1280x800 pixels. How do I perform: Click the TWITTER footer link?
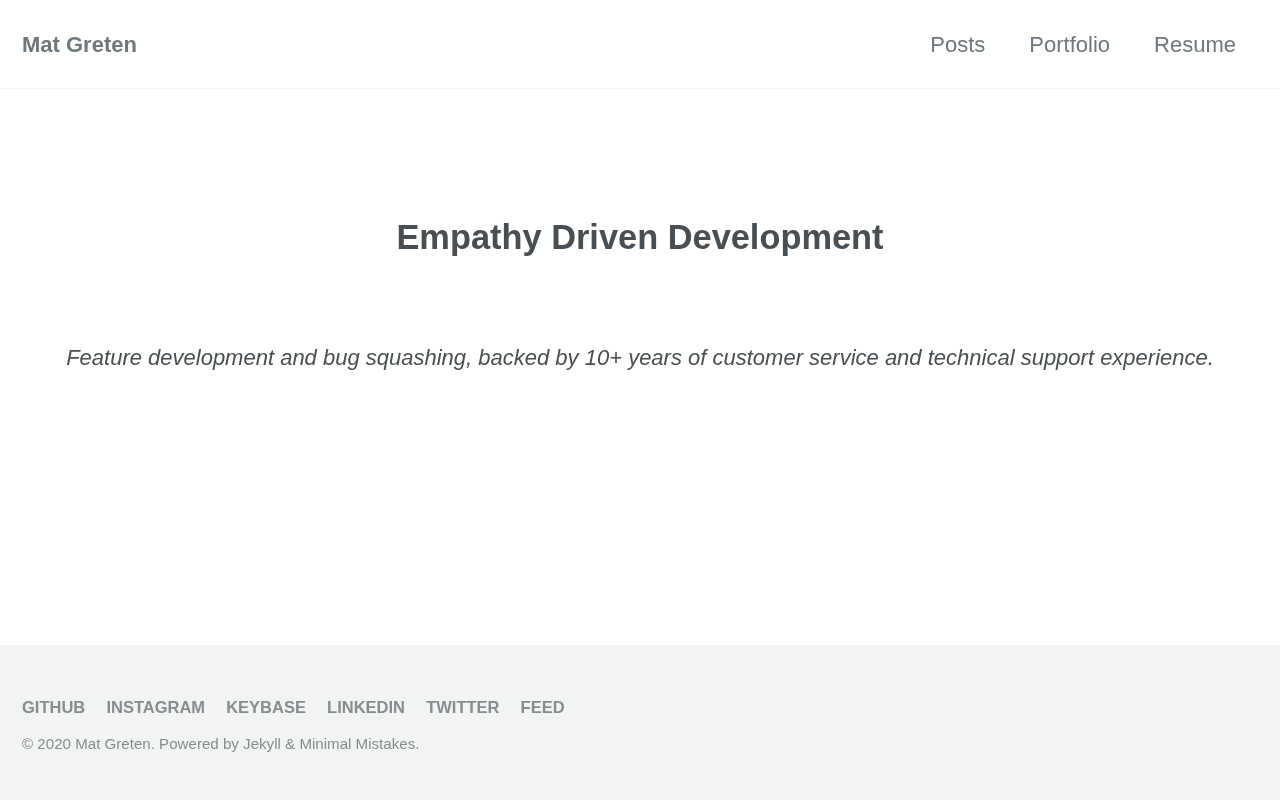tap(462, 707)
